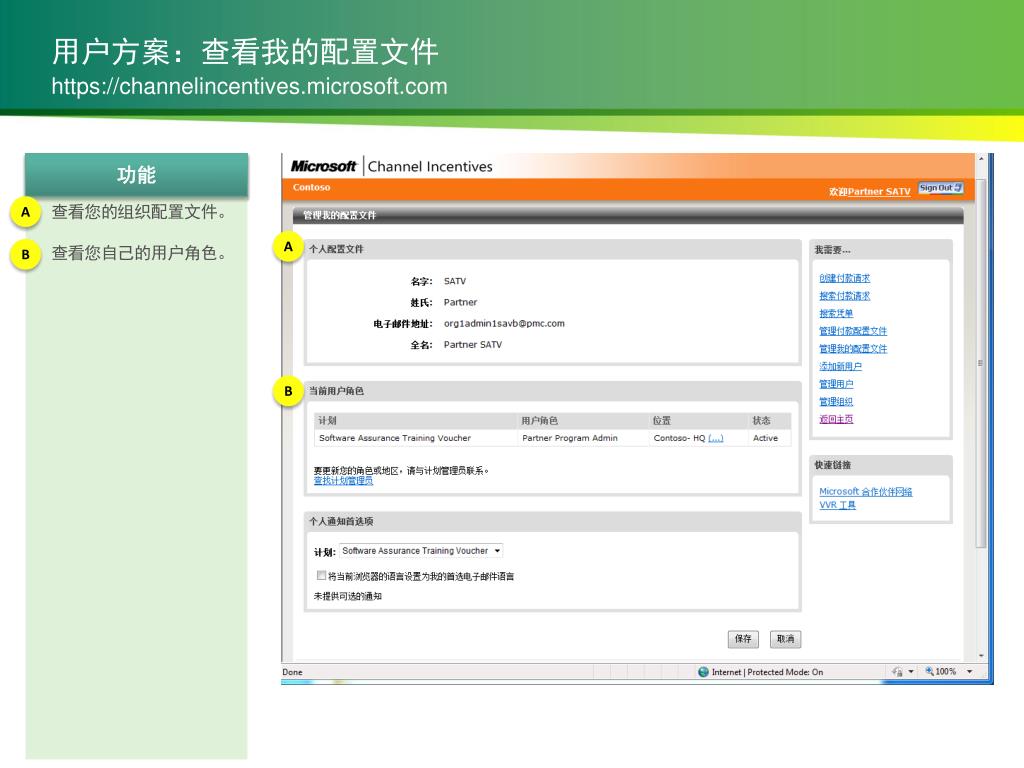This screenshot has width=1024, height=768.
Task: Click the Channel Incentives title text
Action: (x=430, y=167)
